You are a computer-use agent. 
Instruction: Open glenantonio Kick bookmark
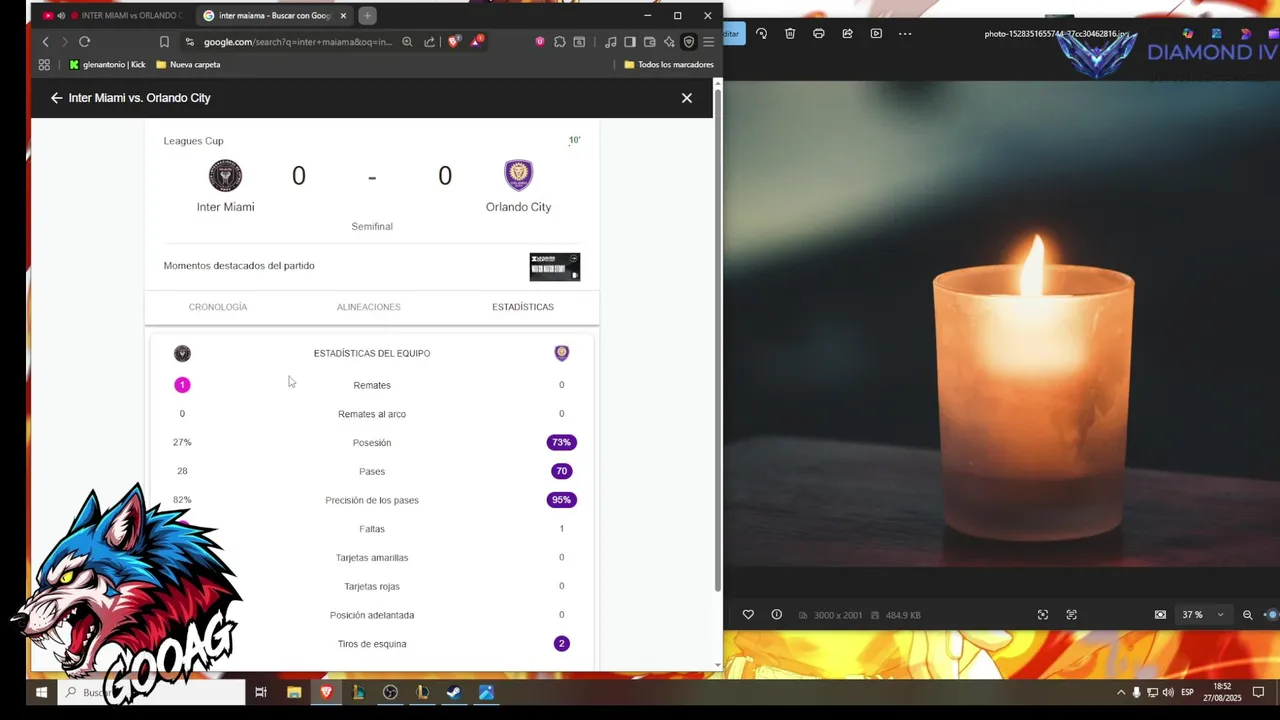click(x=107, y=65)
